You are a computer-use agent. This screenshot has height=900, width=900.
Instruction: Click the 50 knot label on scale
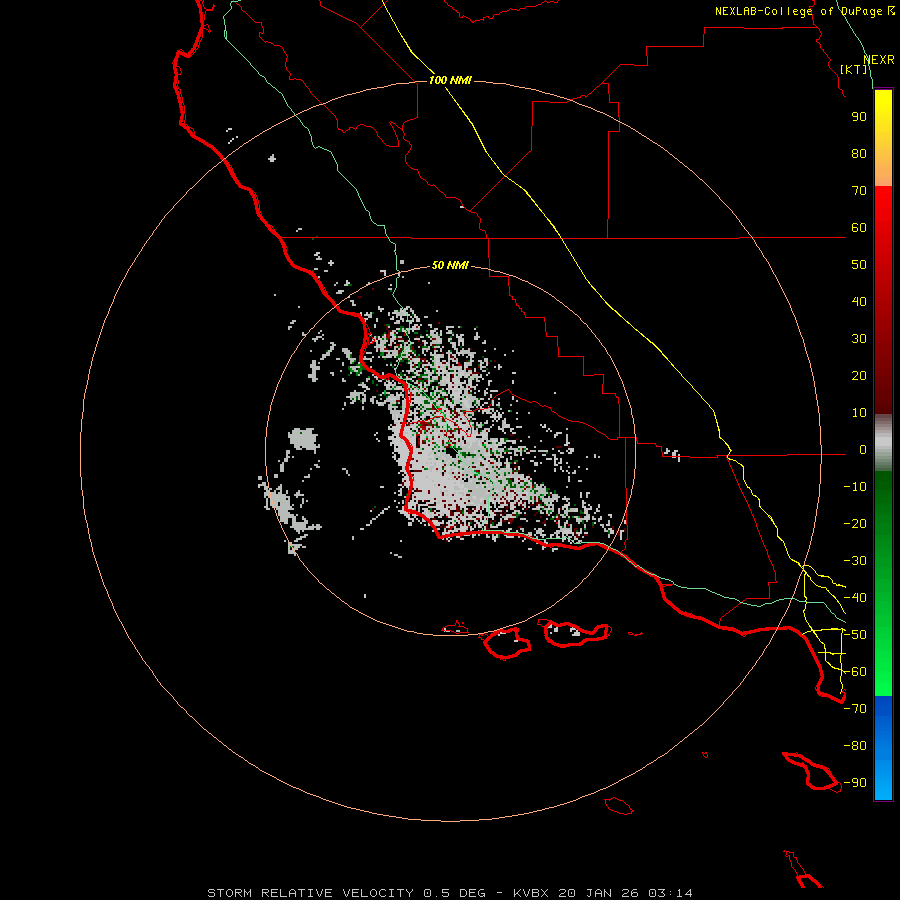coord(859,265)
